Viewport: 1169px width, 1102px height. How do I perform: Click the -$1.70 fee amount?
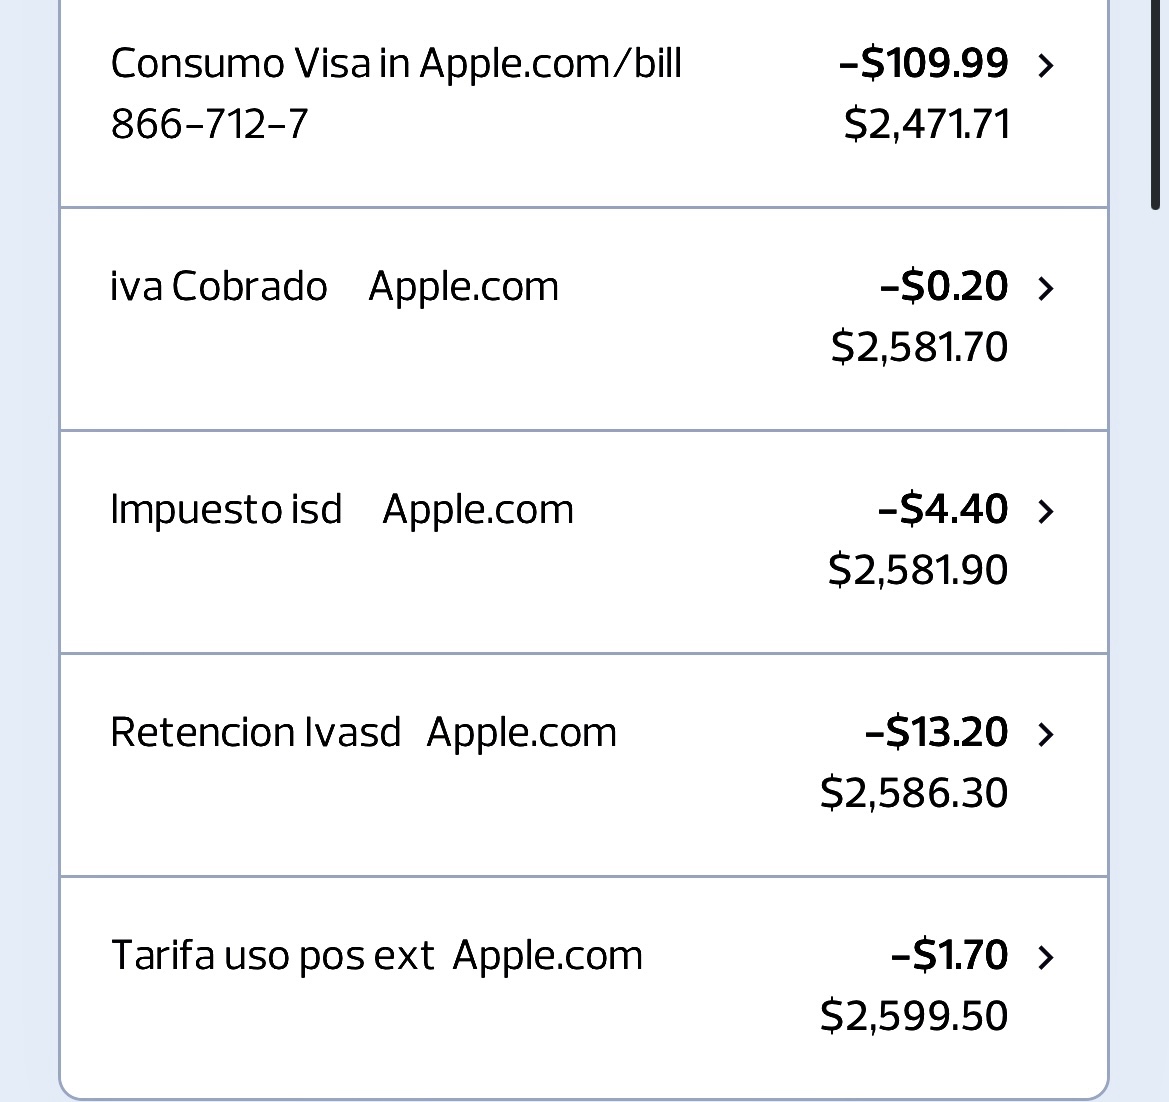pos(950,956)
